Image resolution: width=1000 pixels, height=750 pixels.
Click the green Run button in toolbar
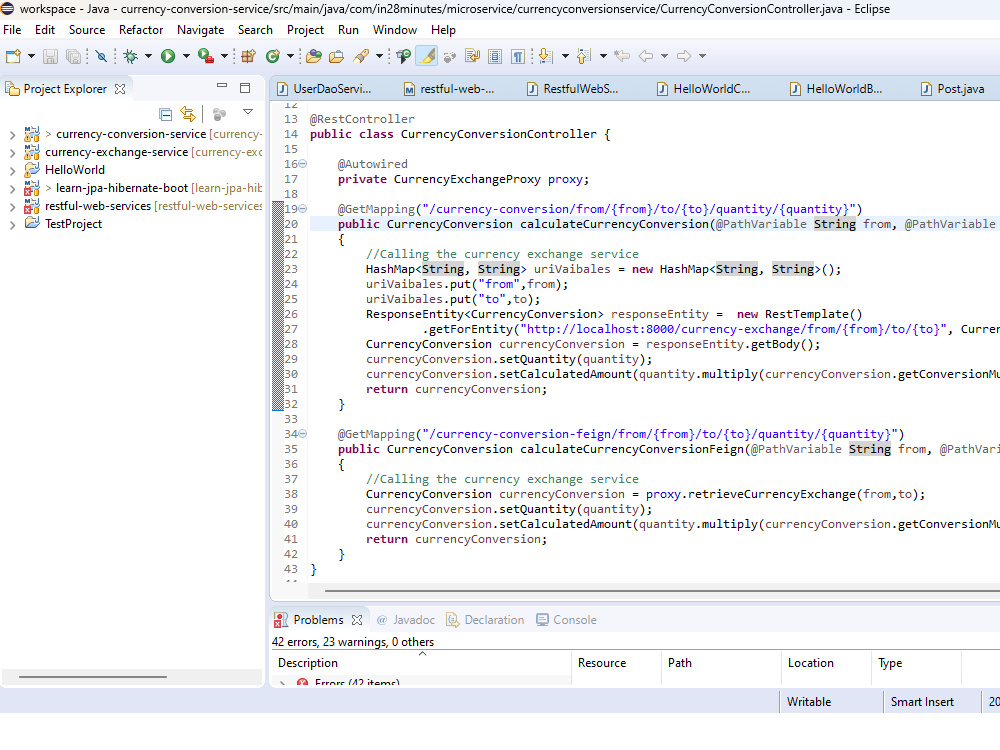(168, 56)
